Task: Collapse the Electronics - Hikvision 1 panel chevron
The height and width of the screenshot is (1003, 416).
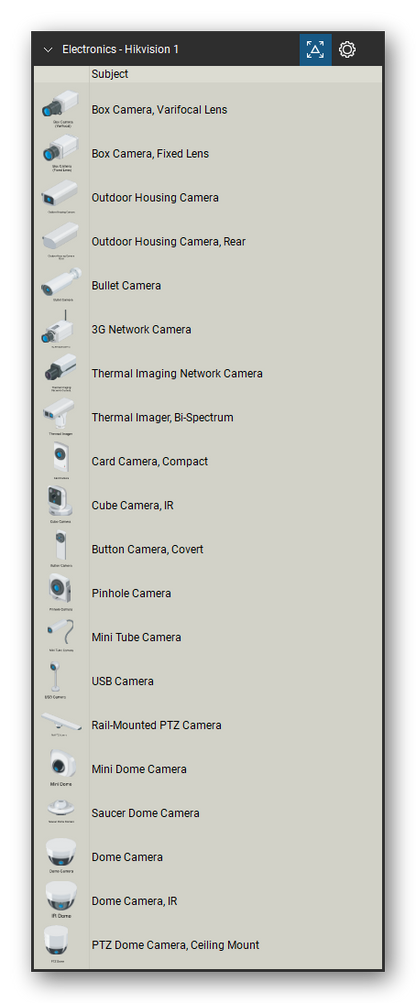Action: (48, 50)
